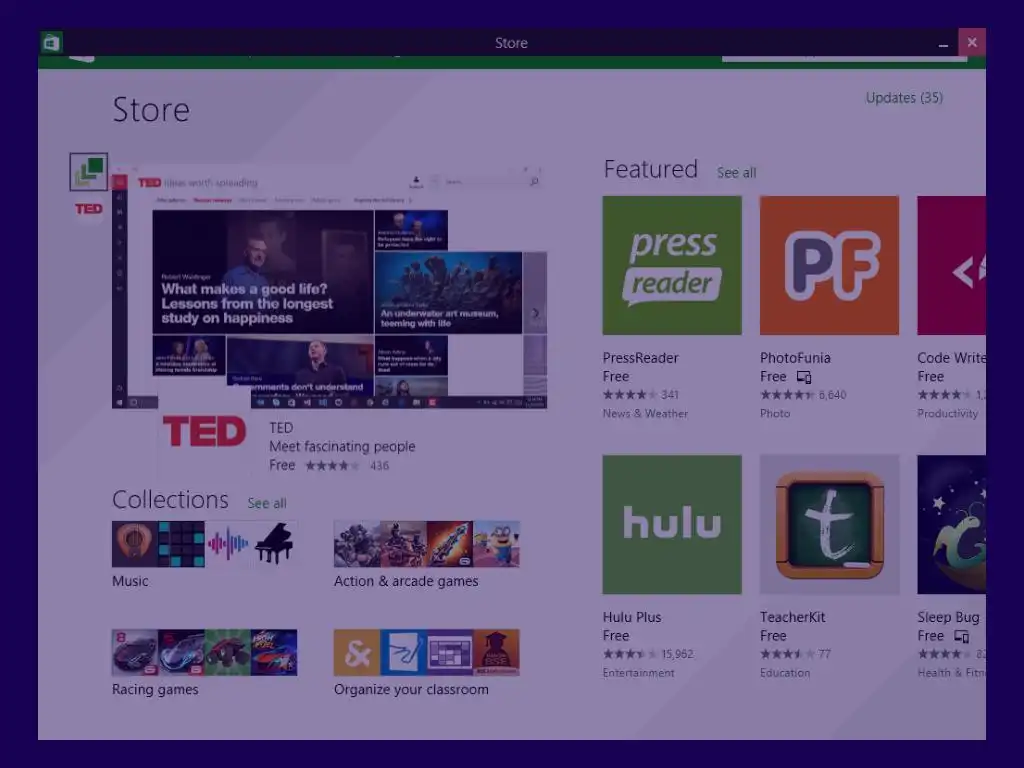1024x768 pixels.
Task: Select the green stacked squares spotlight icon
Action: point(89,172)
